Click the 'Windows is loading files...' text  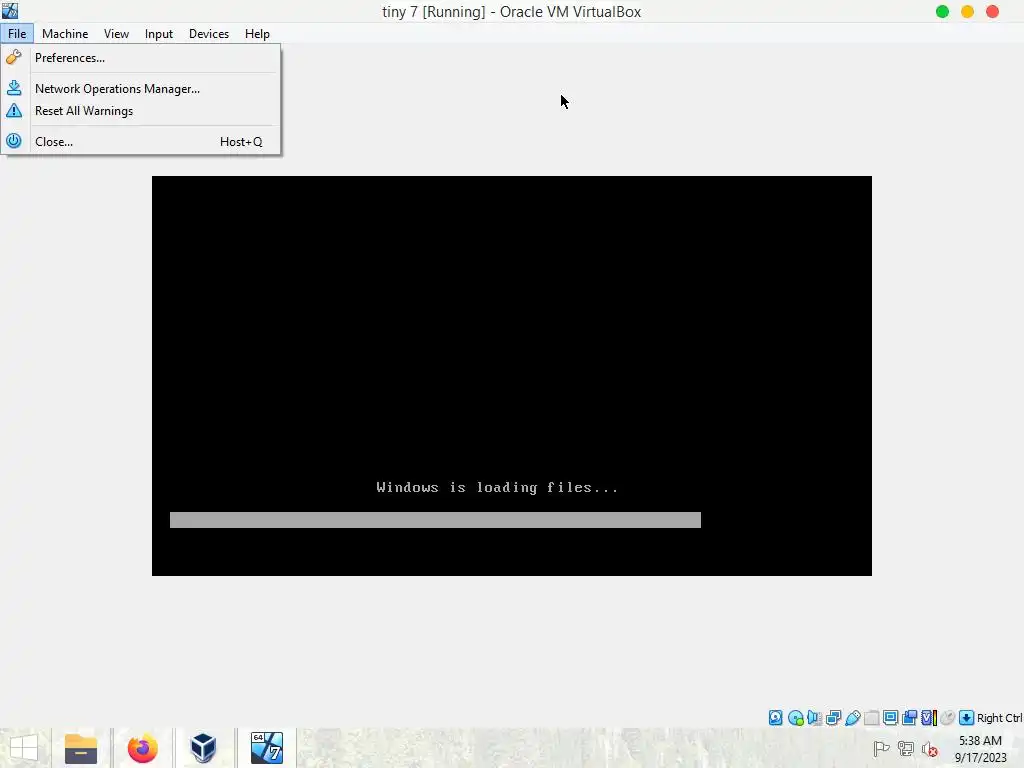(497, 487)
